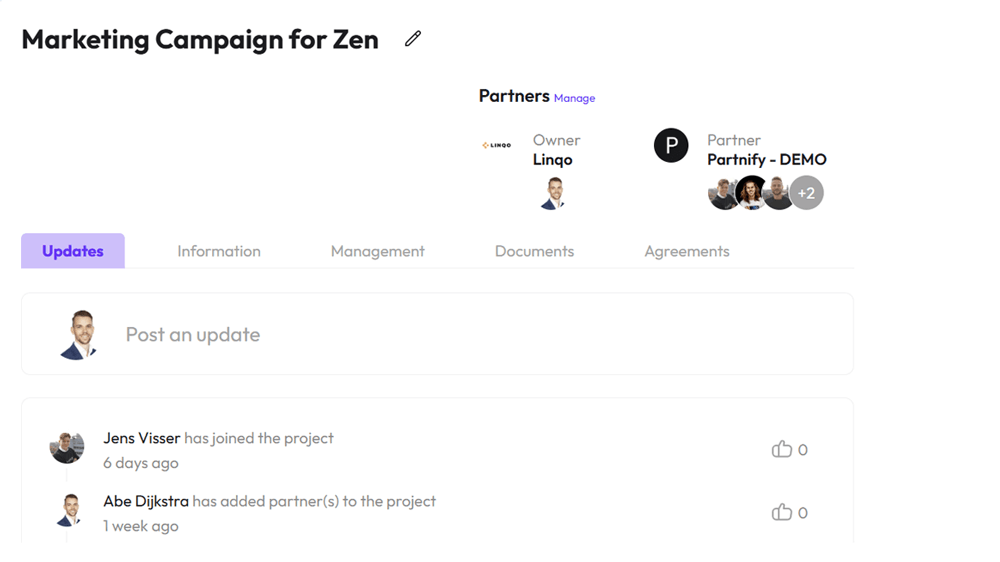Select the Agreements tab
1000x562 pixels.
[x=687, y=251]
